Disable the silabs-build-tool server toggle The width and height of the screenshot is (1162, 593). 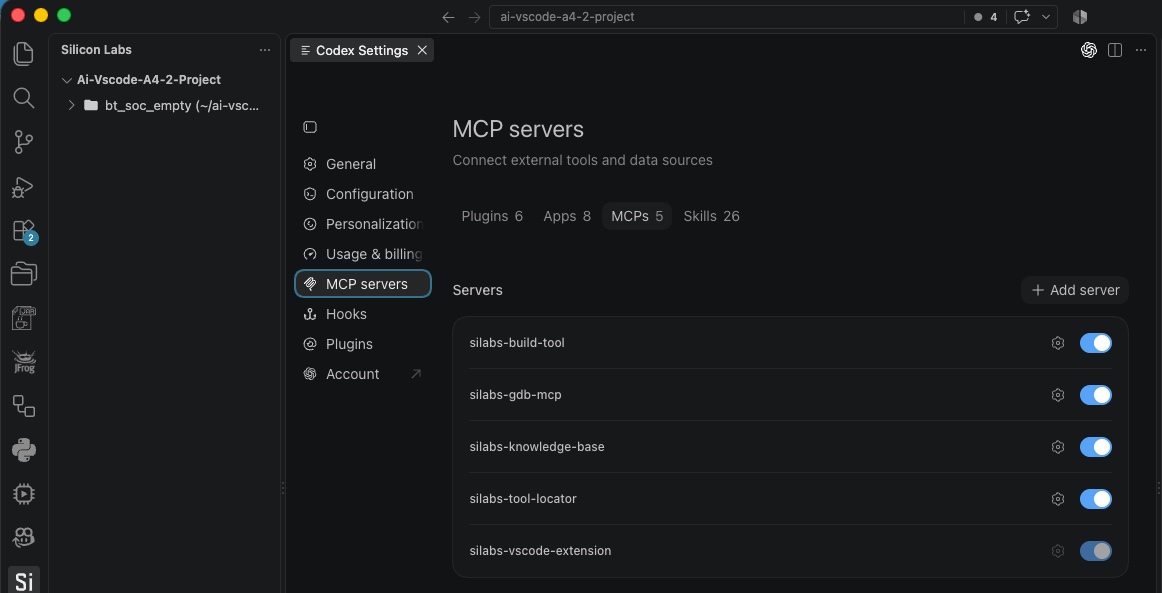pos(1095,342)
